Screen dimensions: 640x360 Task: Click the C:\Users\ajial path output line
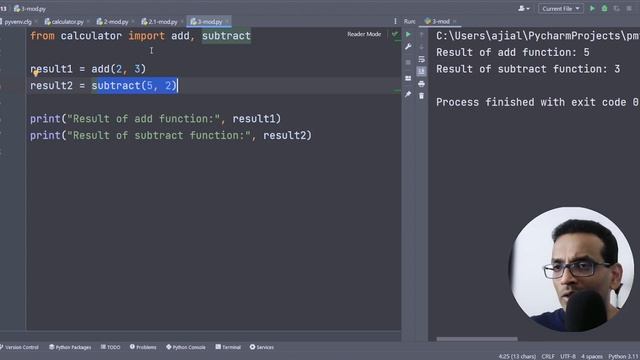pos(538,36)
